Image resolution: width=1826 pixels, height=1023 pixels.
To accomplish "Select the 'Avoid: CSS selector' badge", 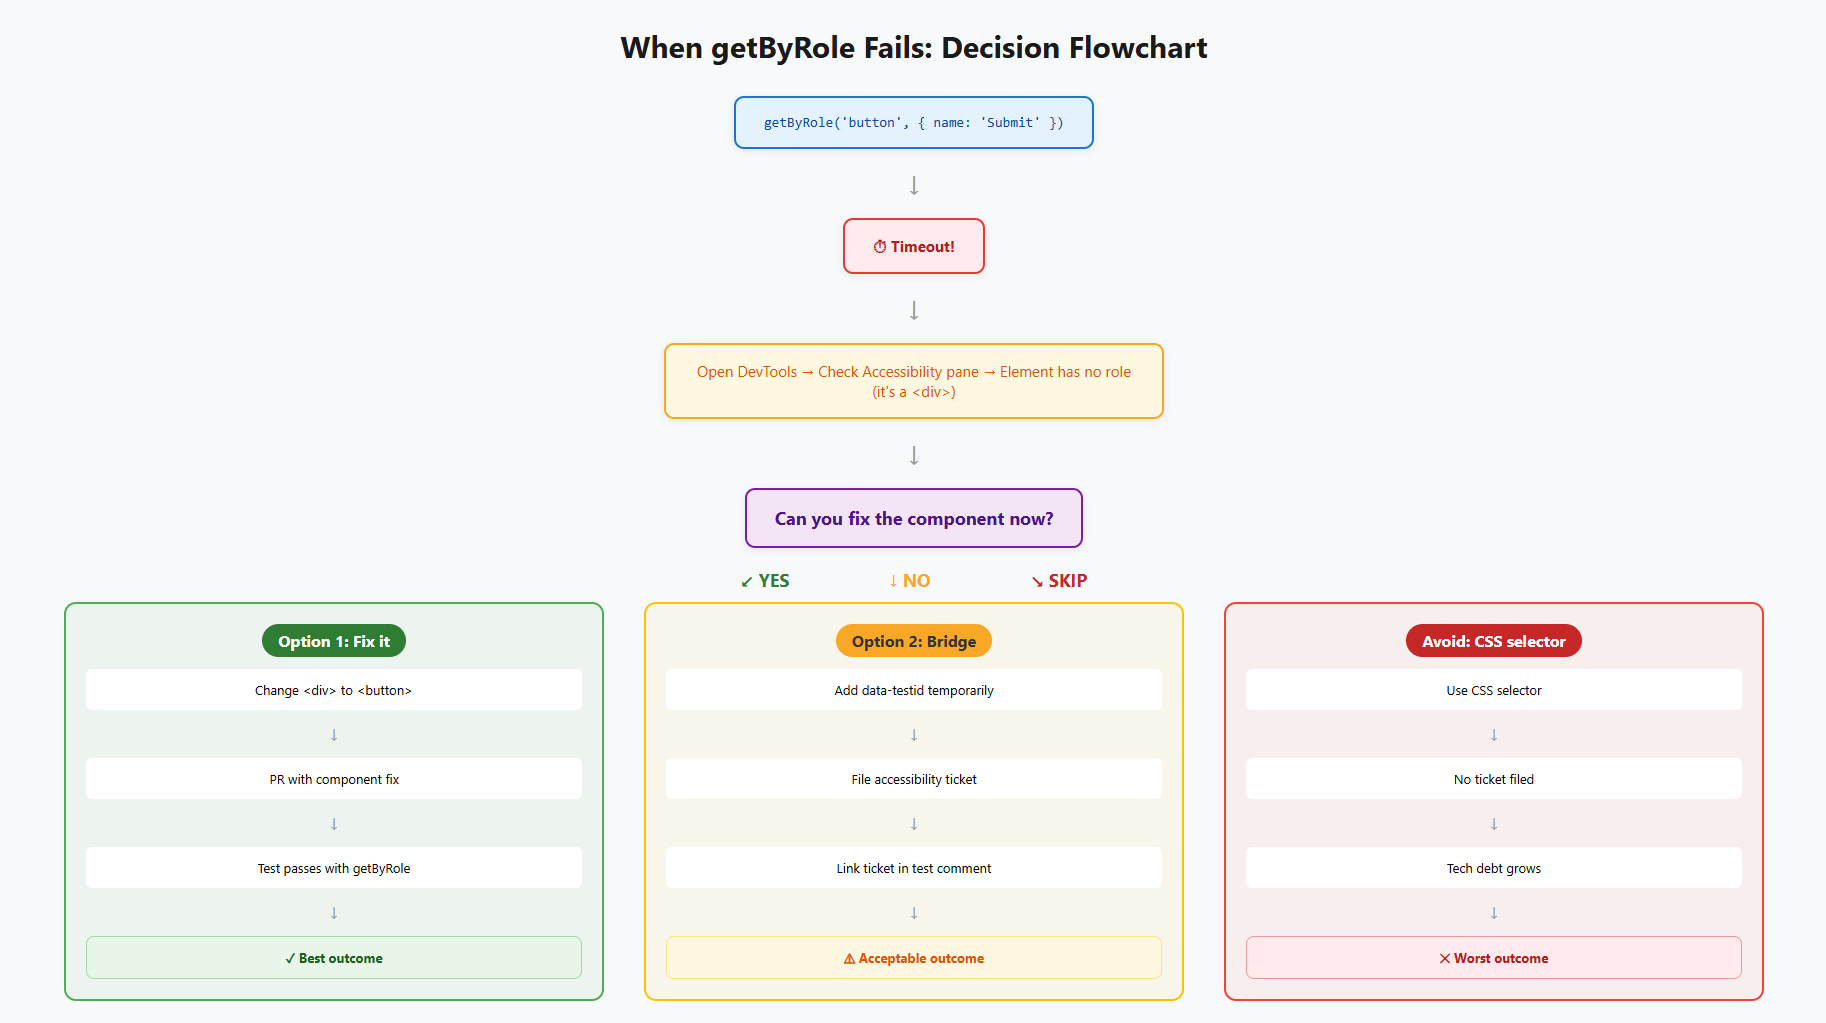I will pos(1493,641).
